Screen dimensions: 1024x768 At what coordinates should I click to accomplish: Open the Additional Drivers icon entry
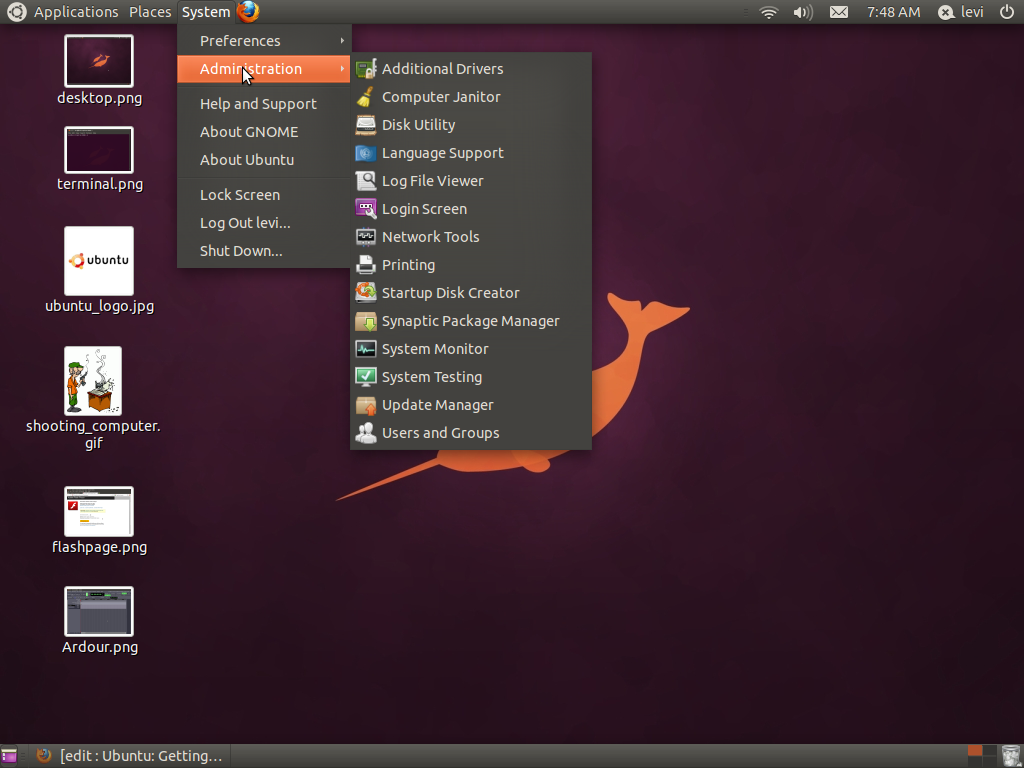point(366,69)
